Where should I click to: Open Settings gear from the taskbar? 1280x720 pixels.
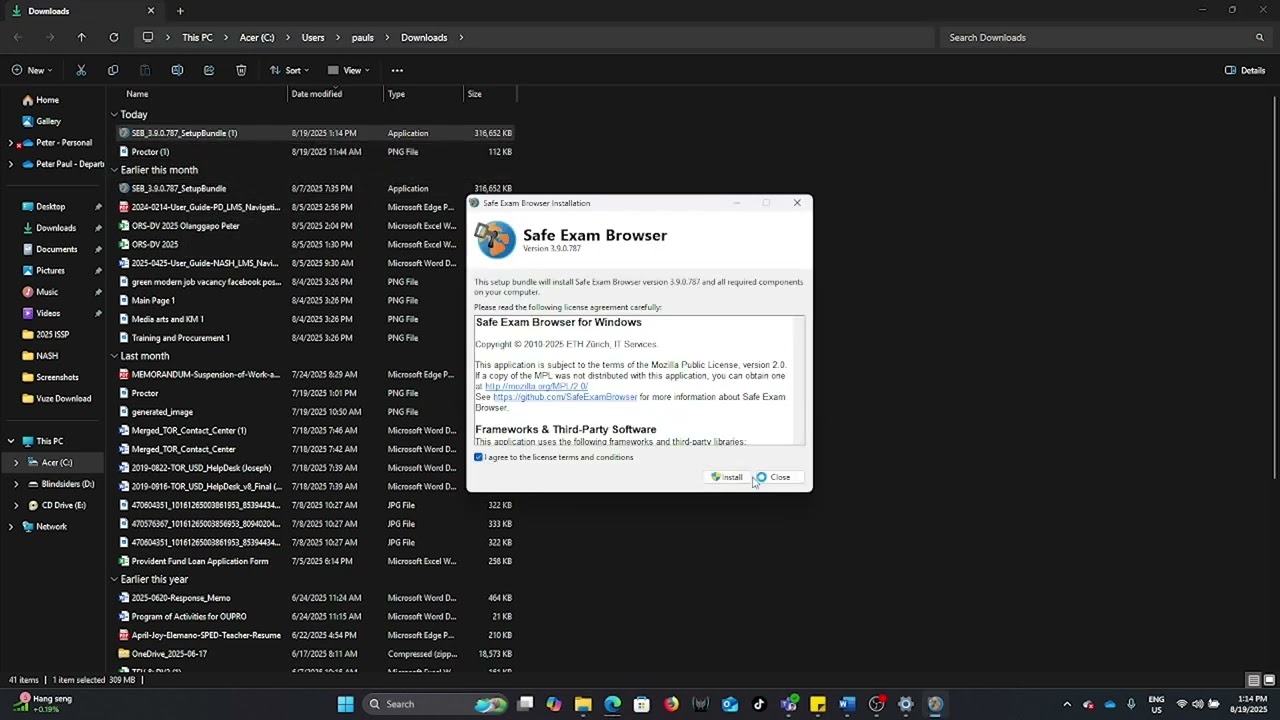[x=906, y=704]
